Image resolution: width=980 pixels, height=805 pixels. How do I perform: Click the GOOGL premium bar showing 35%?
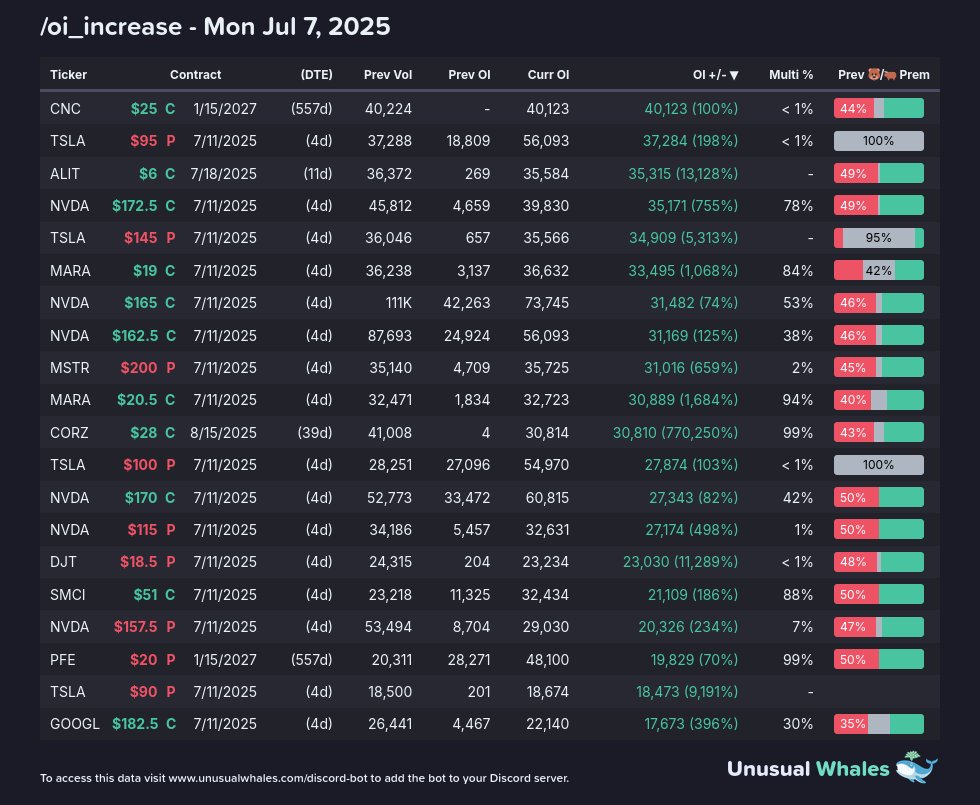point(879,724)
